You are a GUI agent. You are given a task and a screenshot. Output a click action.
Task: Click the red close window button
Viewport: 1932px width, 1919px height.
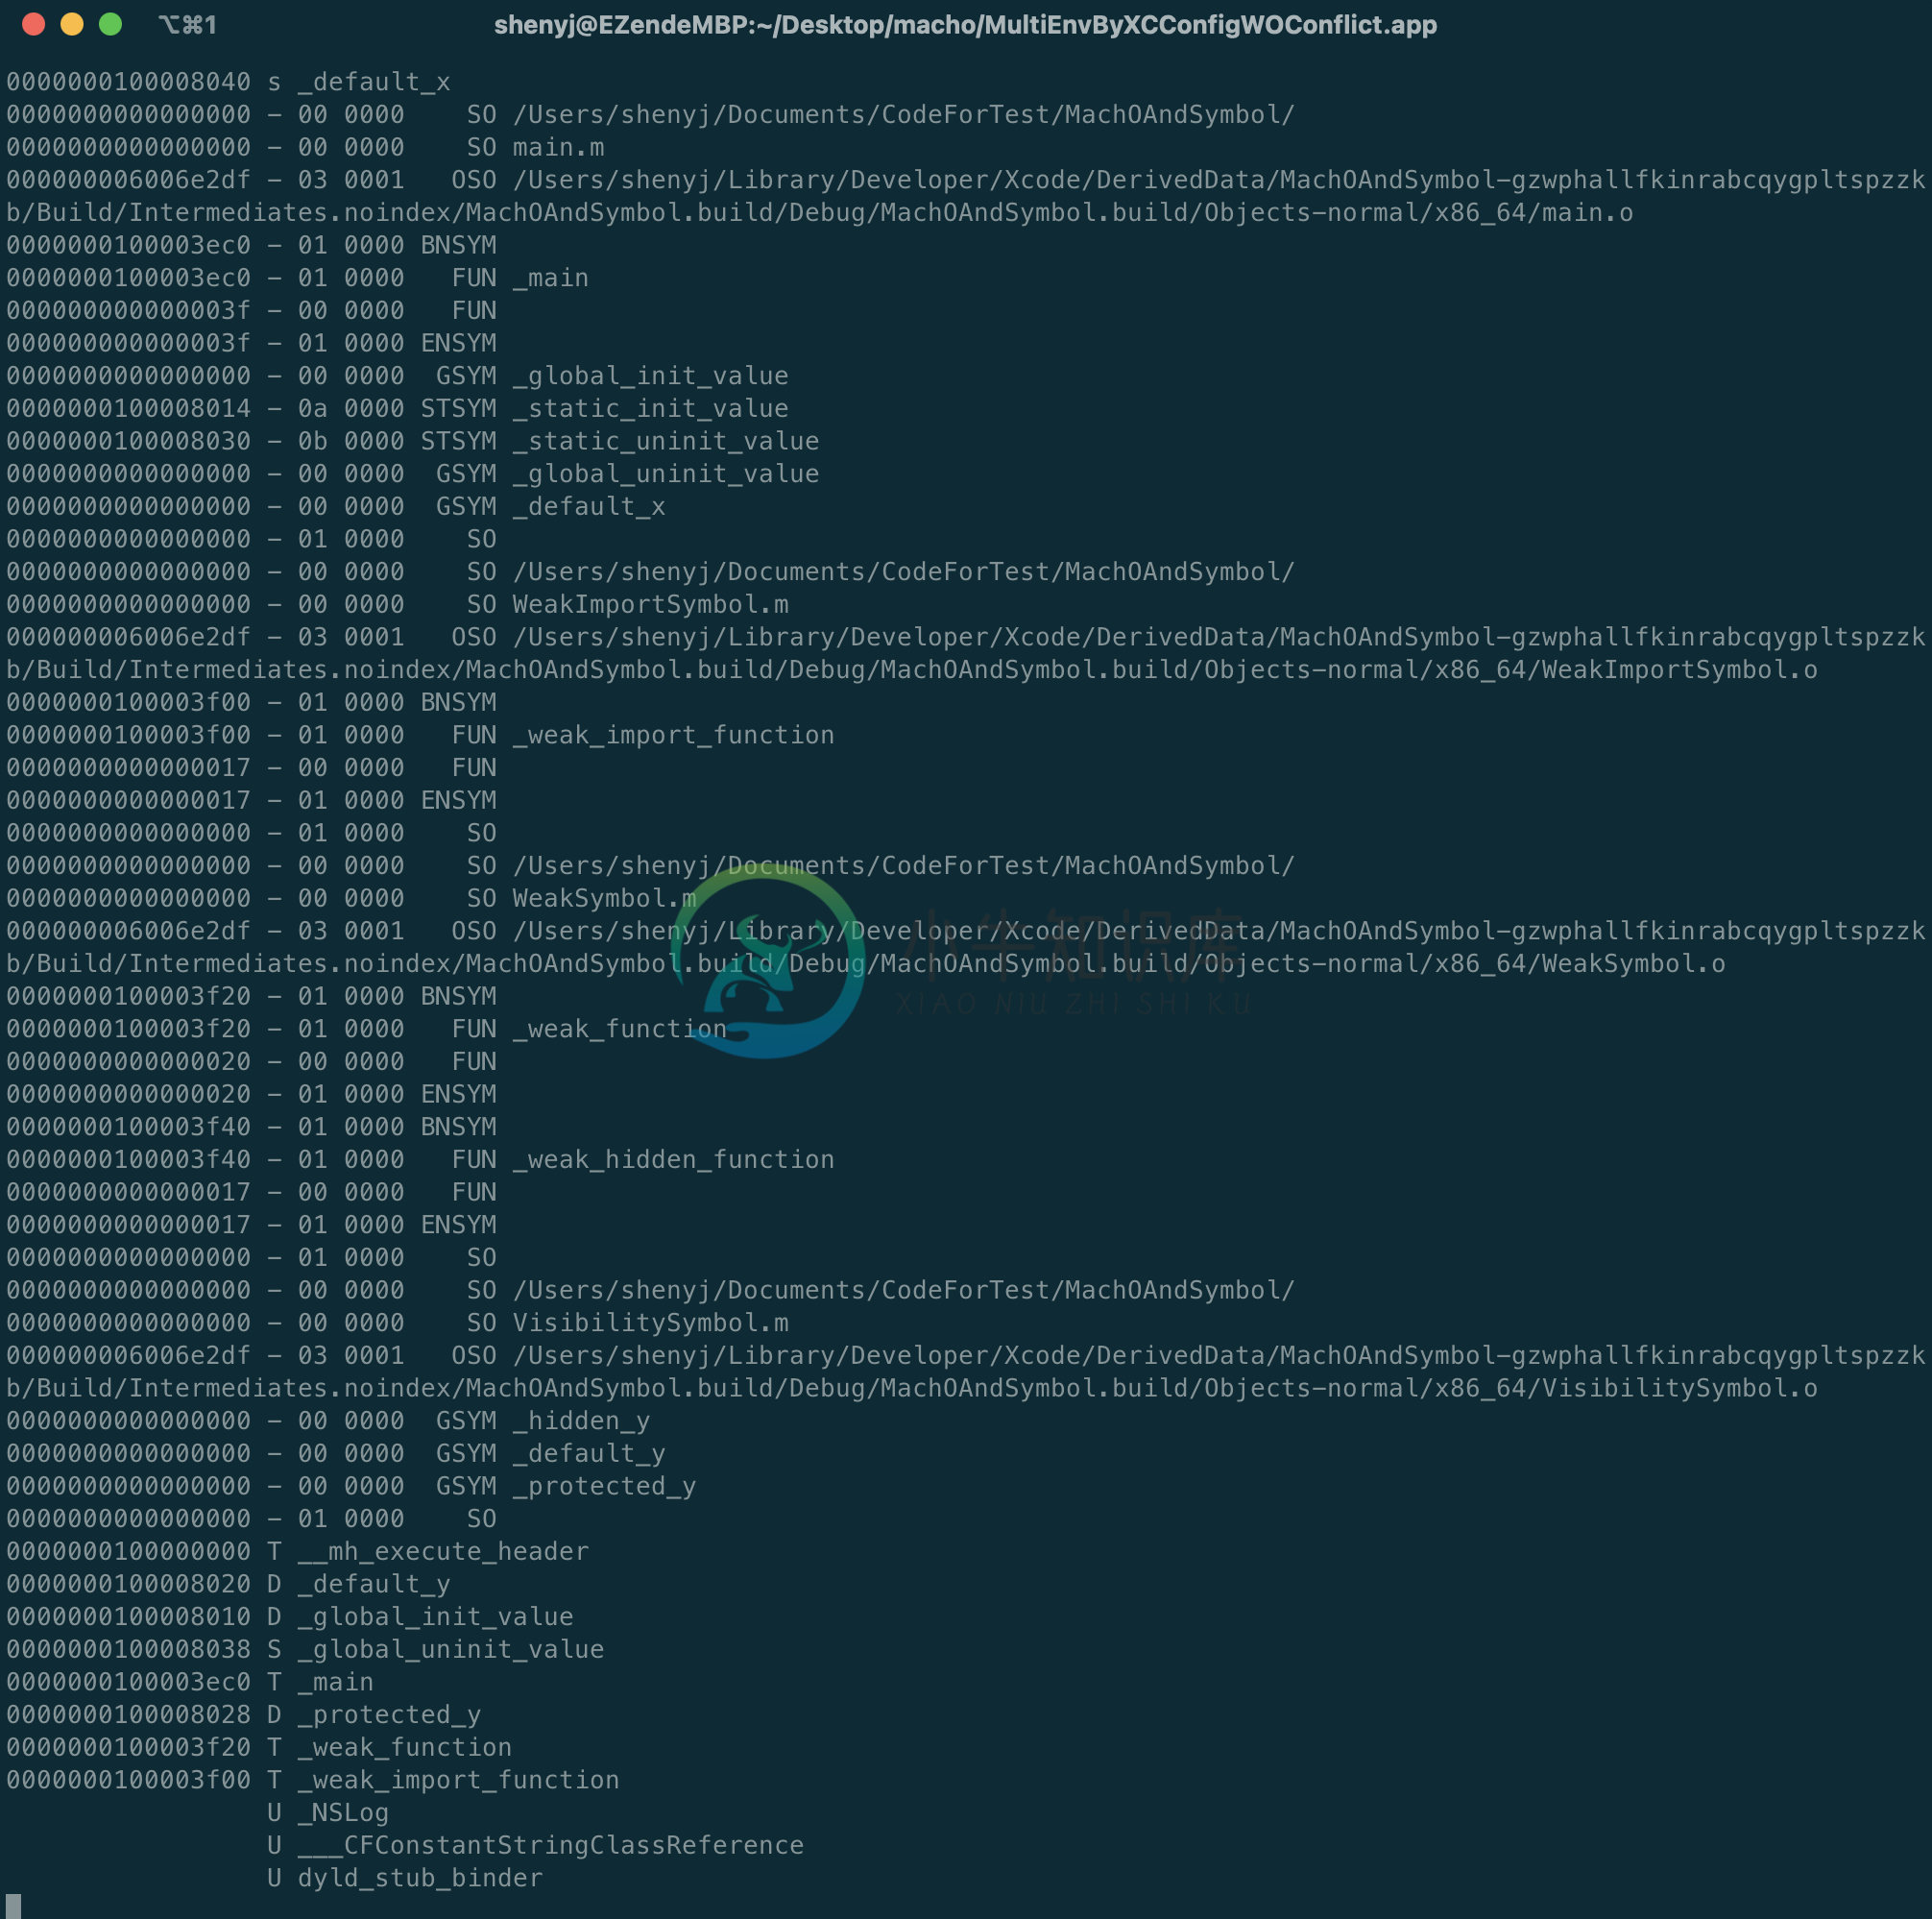point(33,24)
